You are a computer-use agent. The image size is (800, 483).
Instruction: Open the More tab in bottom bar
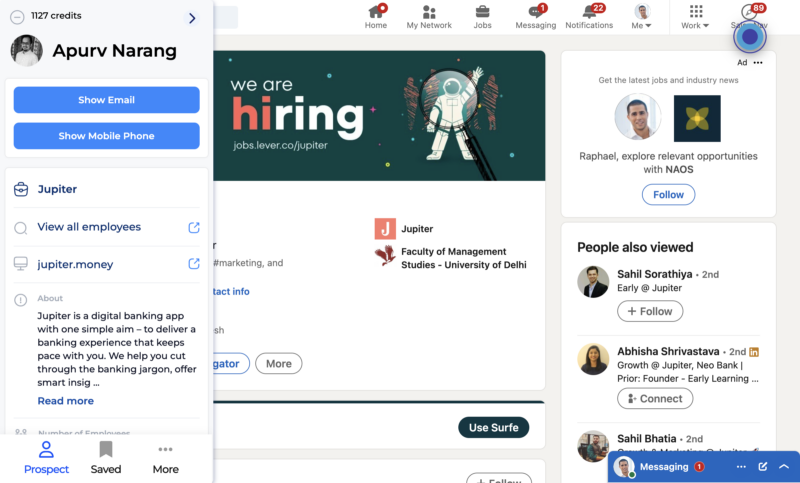(x=165, y=458)
